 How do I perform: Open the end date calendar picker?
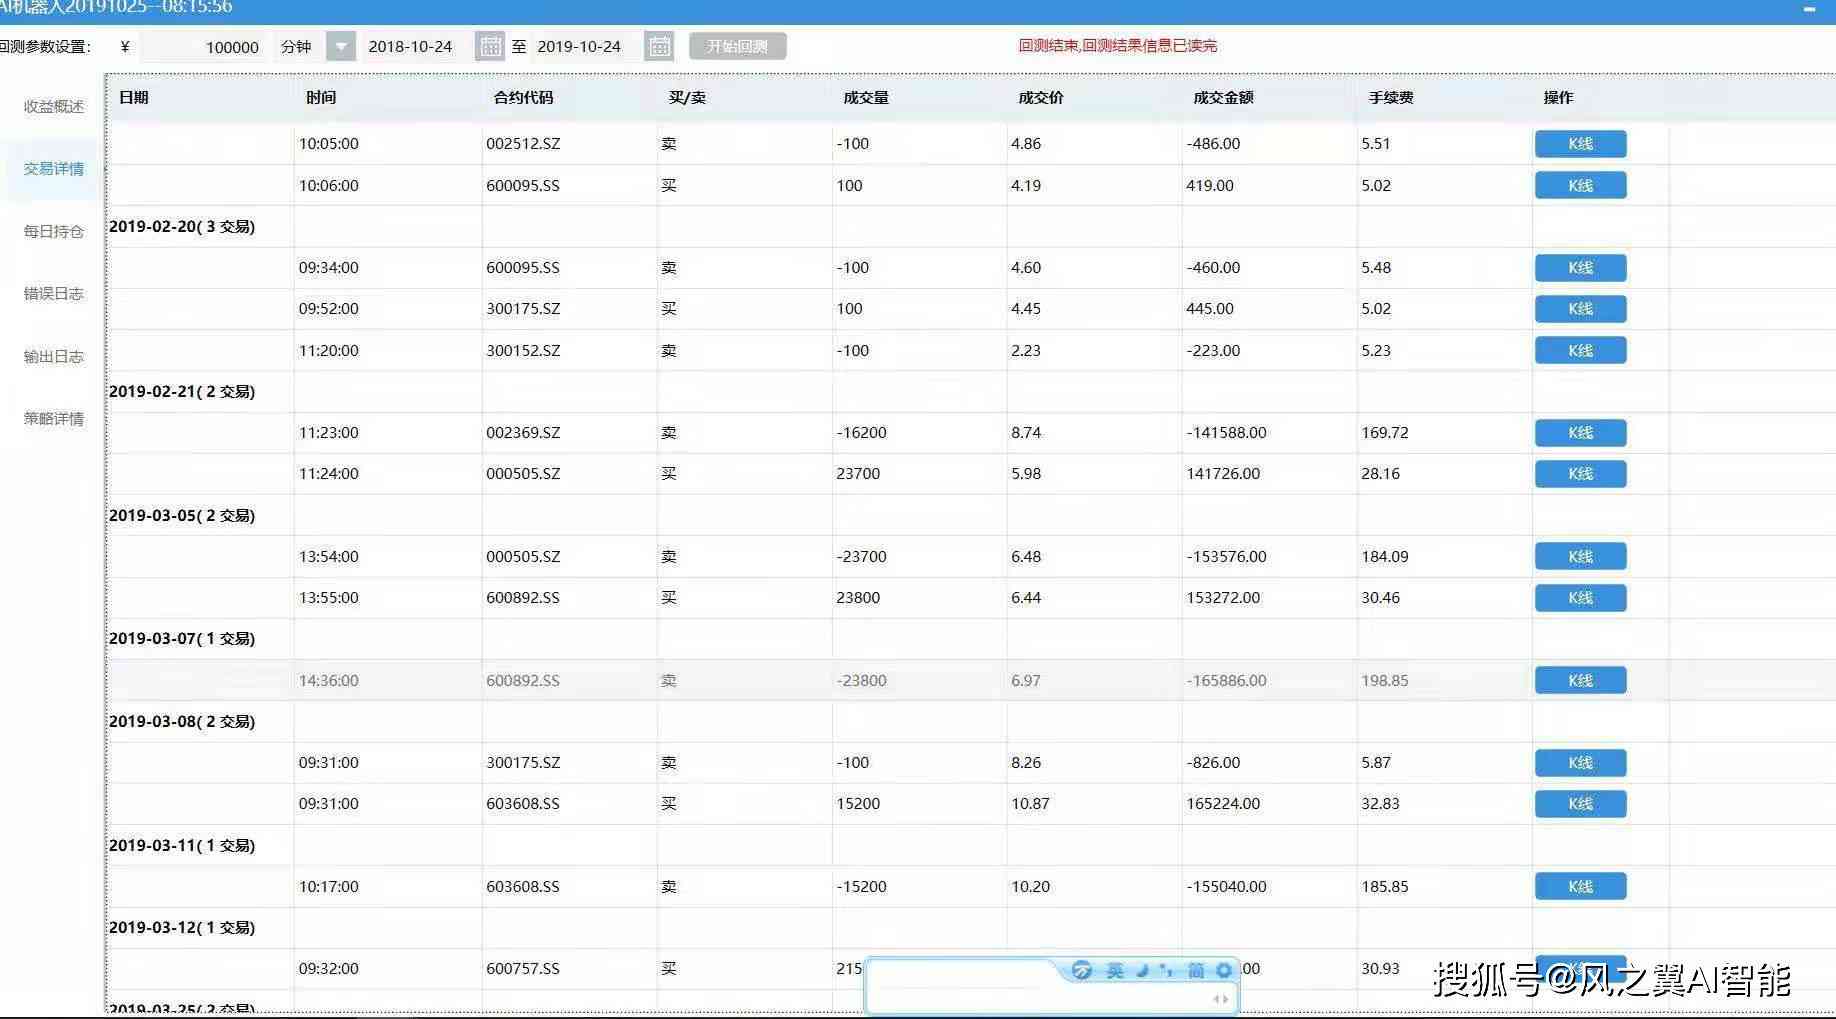(659, 47)
